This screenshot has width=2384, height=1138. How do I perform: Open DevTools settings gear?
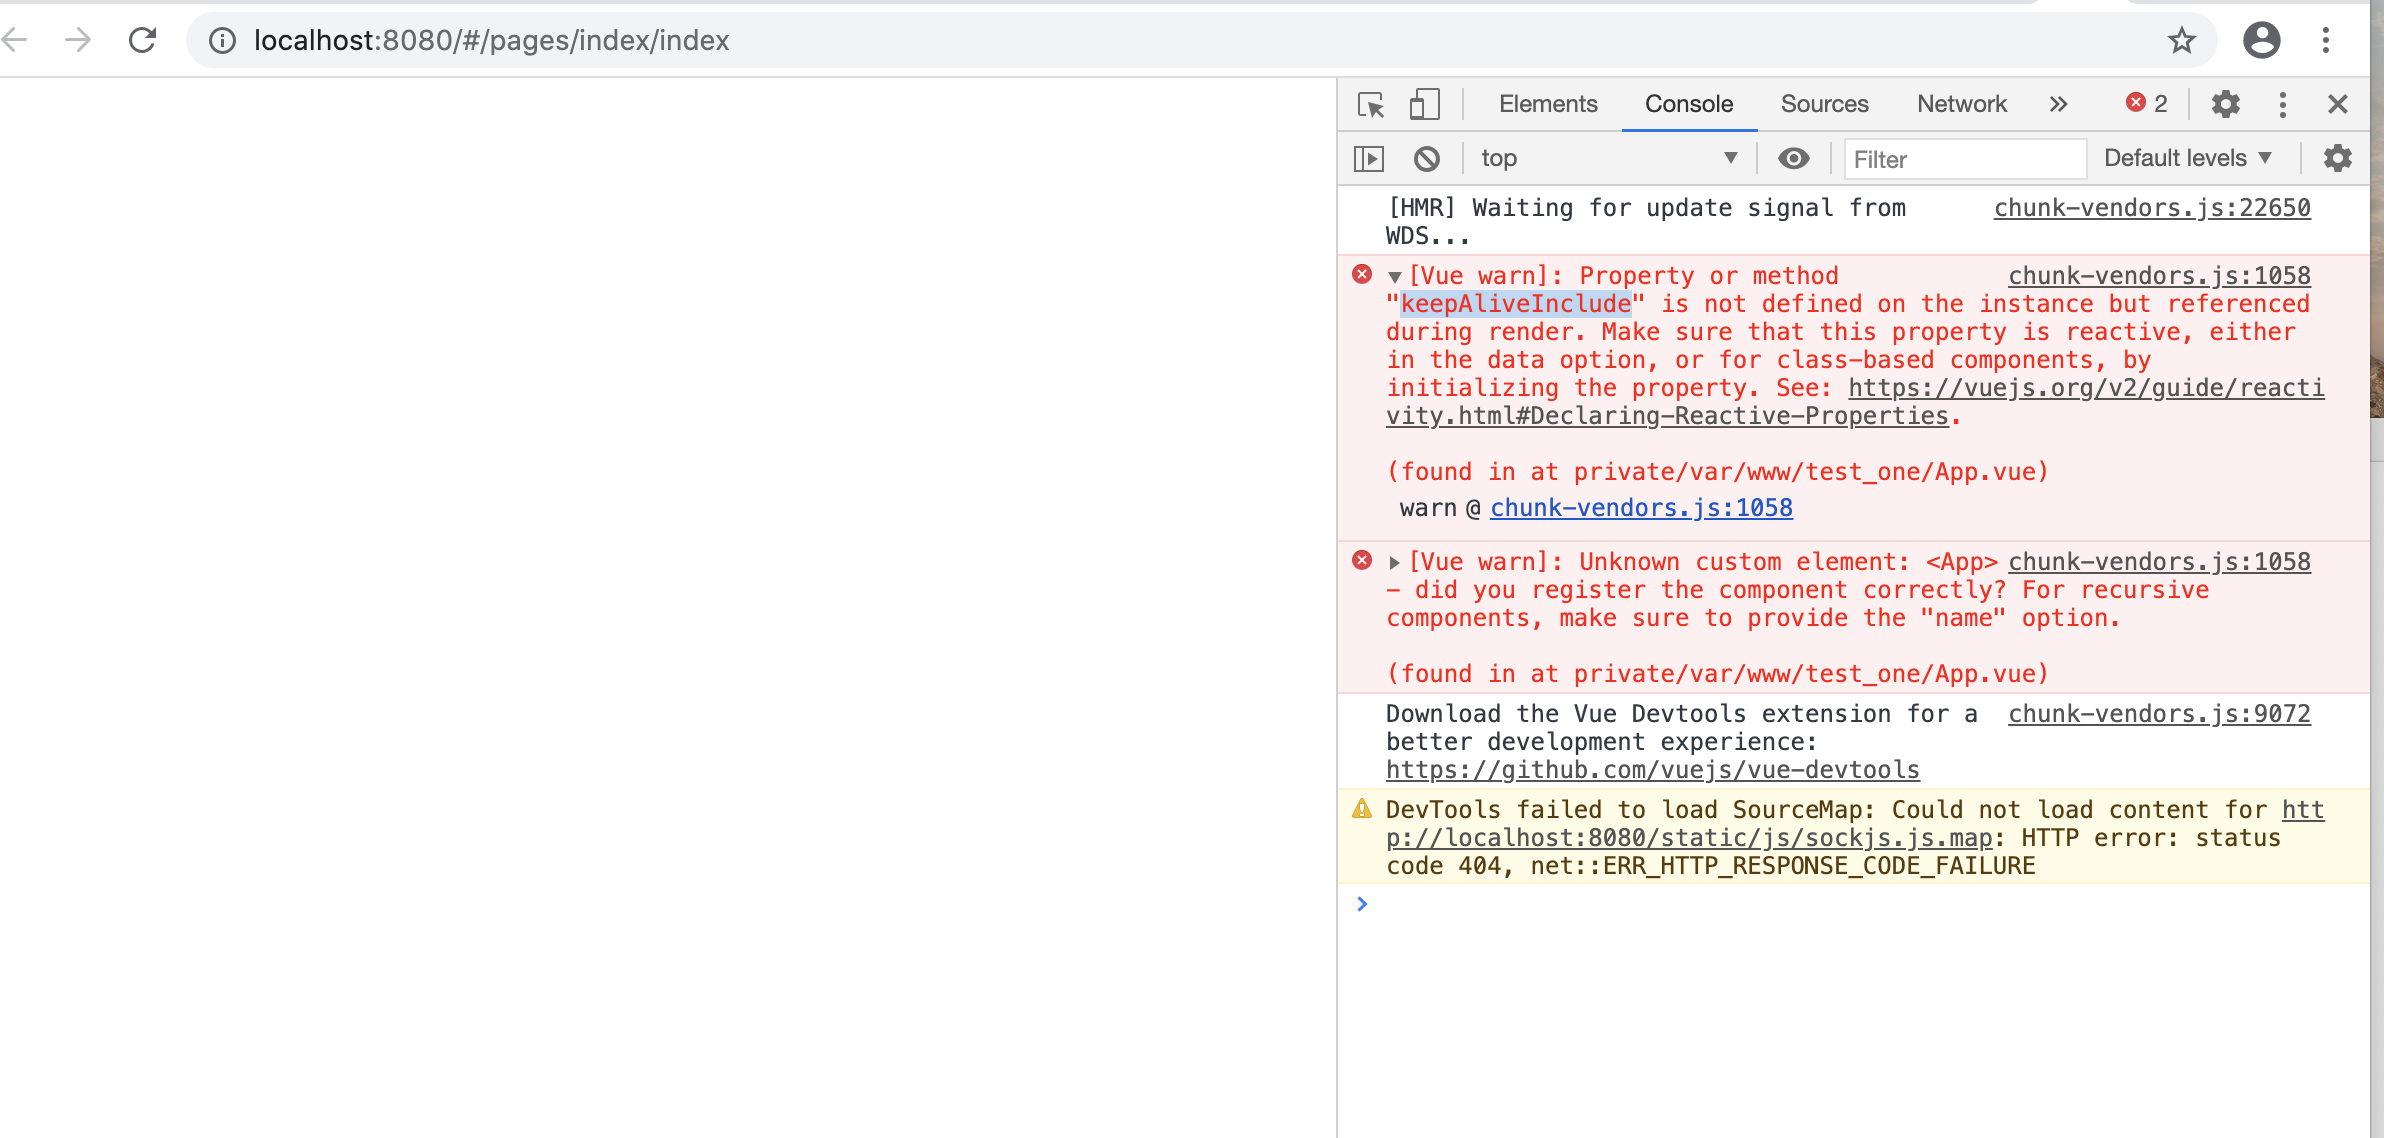coord(2225,104)
